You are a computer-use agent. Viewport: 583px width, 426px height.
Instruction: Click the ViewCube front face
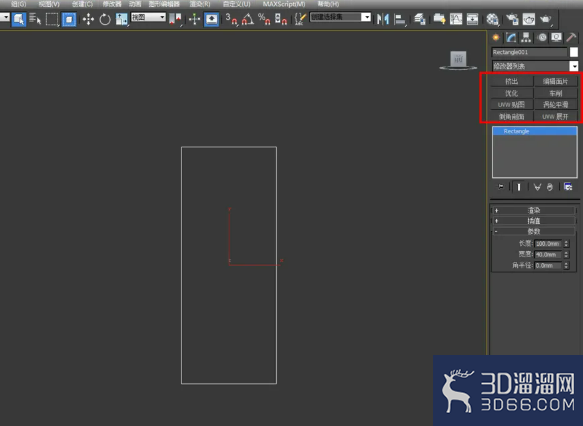[458, 59]
